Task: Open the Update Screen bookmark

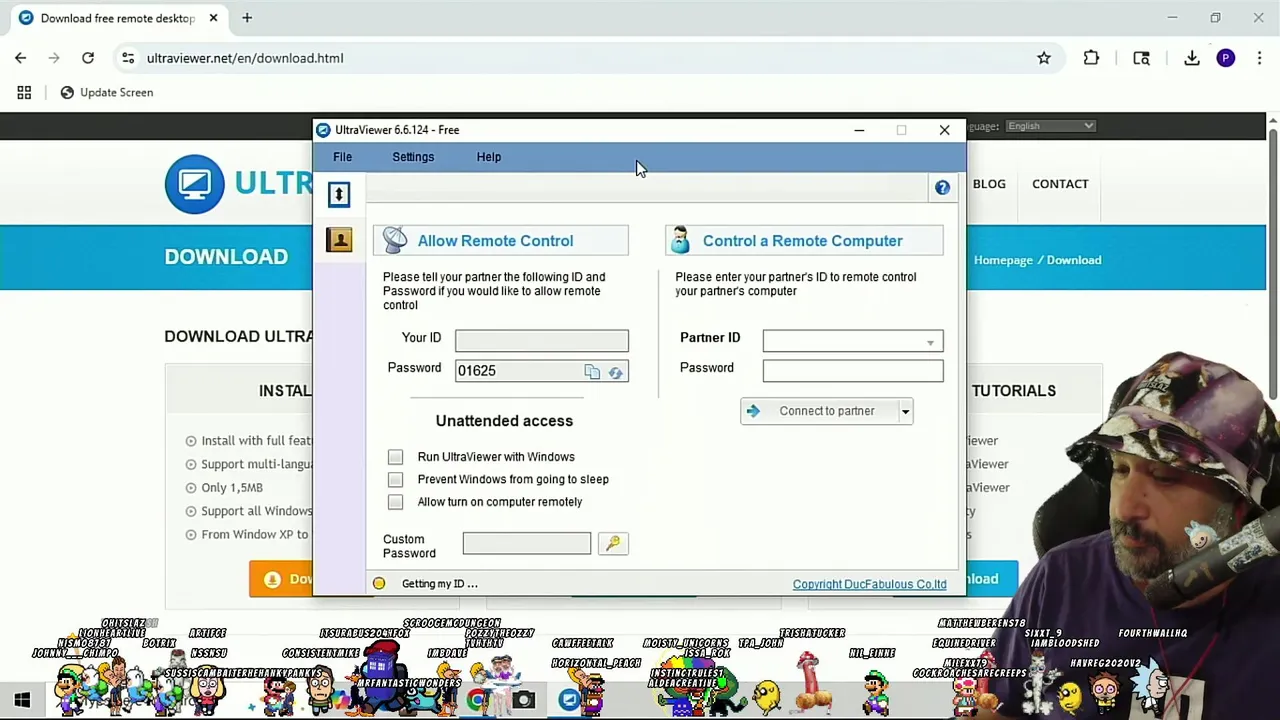Action: pos(106,92)
